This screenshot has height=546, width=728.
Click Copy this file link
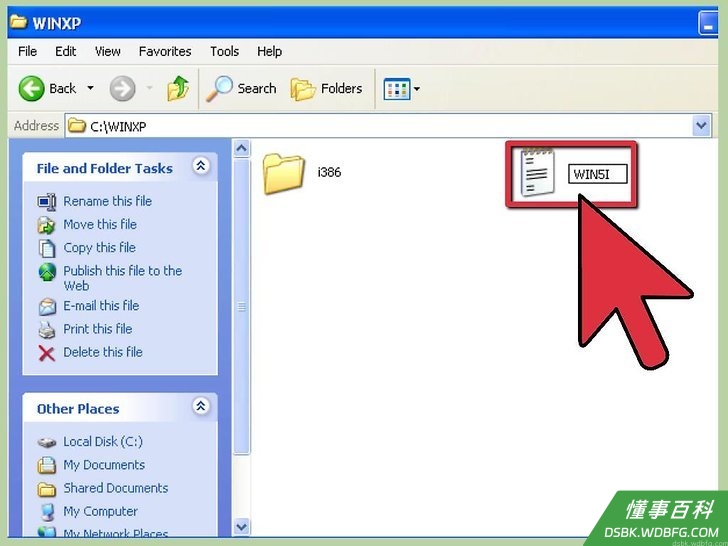click(x=100, y=247)
